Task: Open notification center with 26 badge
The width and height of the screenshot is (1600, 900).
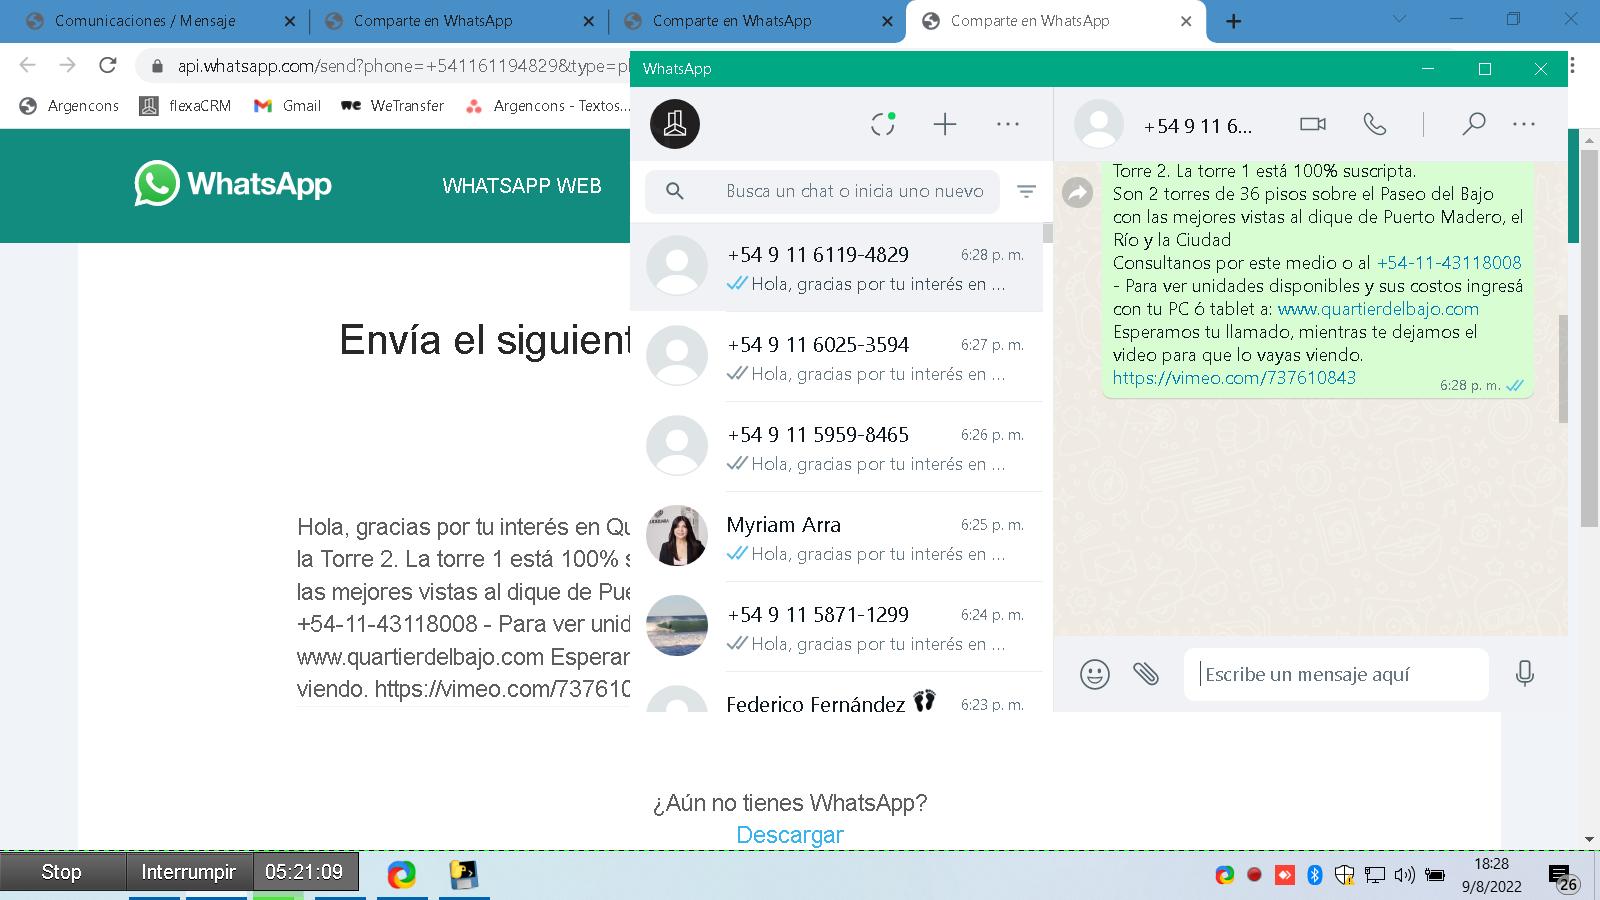Action: [1563, 878]
